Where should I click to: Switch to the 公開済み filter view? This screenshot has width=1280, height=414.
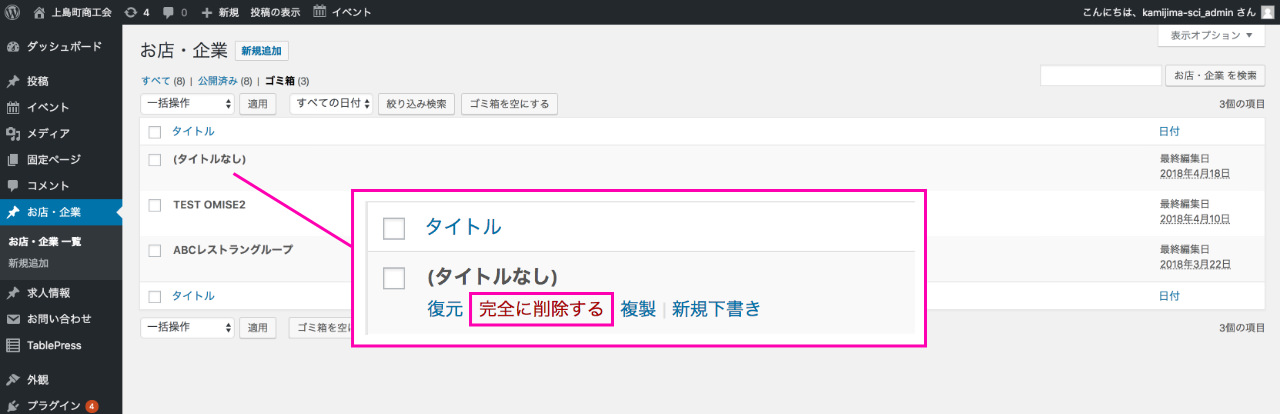[x=218, y=81]
